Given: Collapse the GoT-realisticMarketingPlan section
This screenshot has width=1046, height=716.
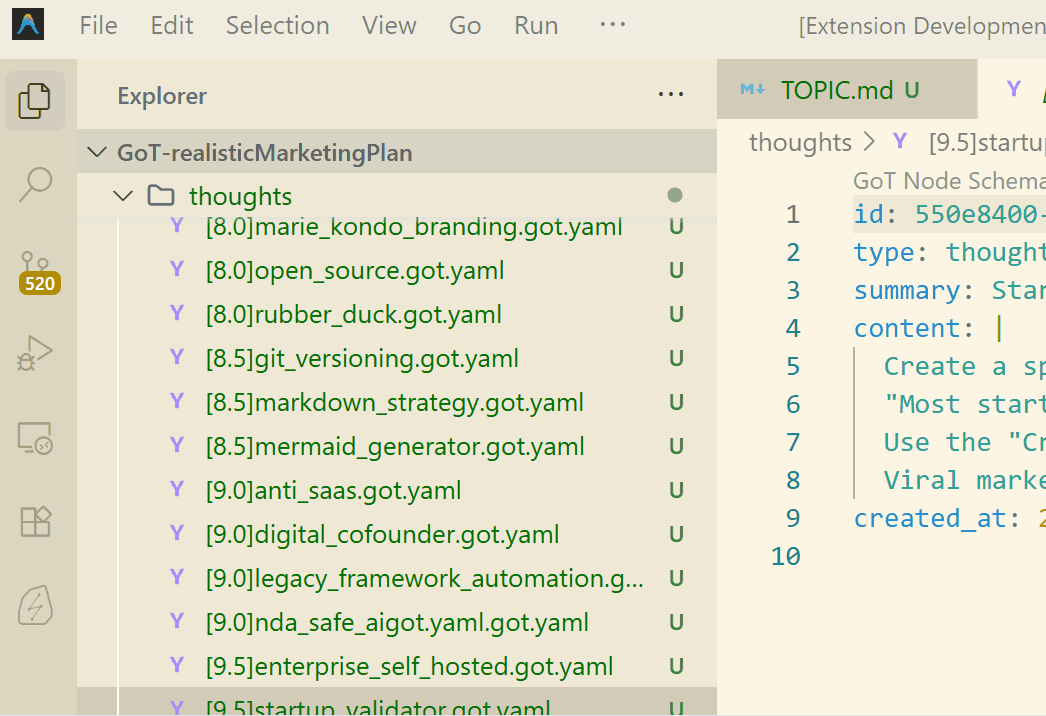Looking at the screenshot, I should [x=97, y=153].
